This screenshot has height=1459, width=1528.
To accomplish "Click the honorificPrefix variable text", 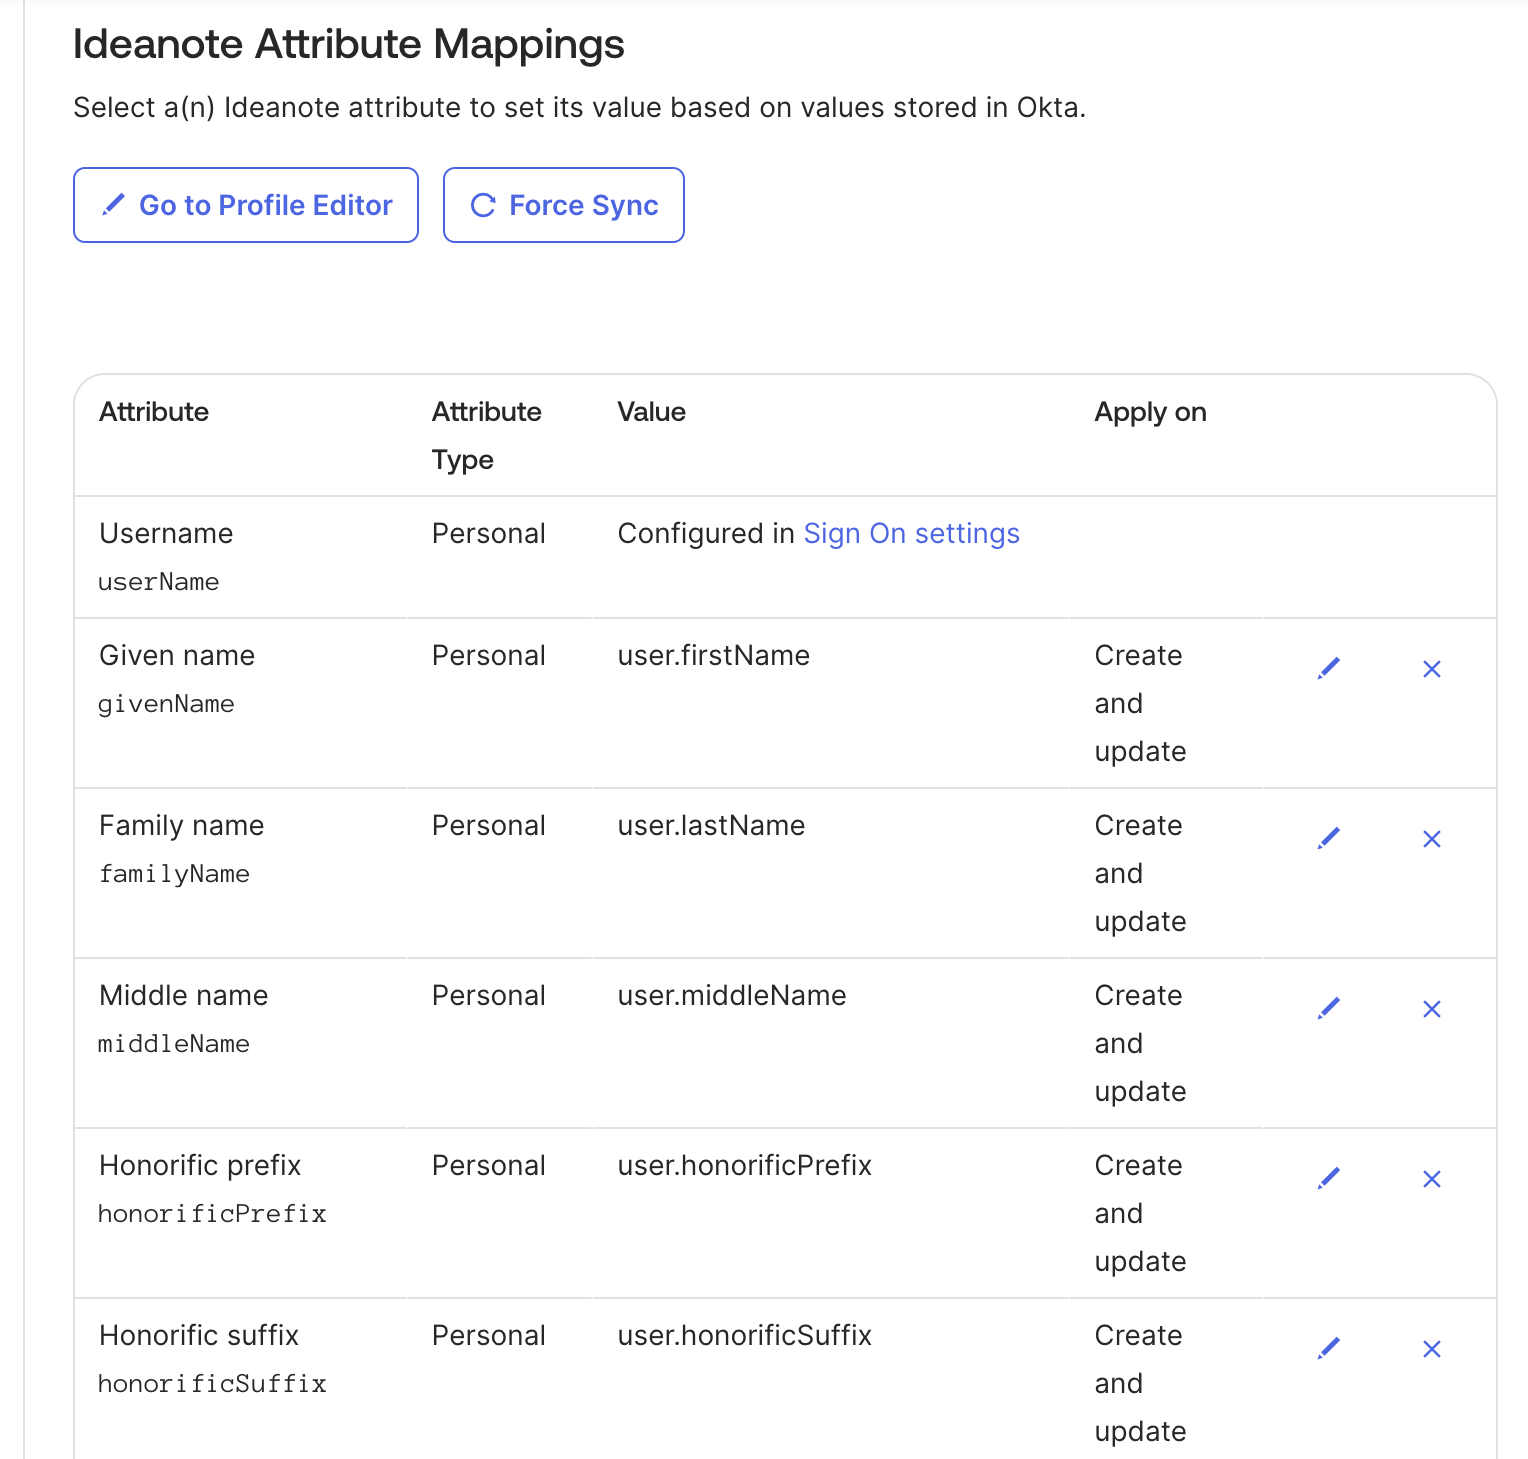I will 212,1214.
